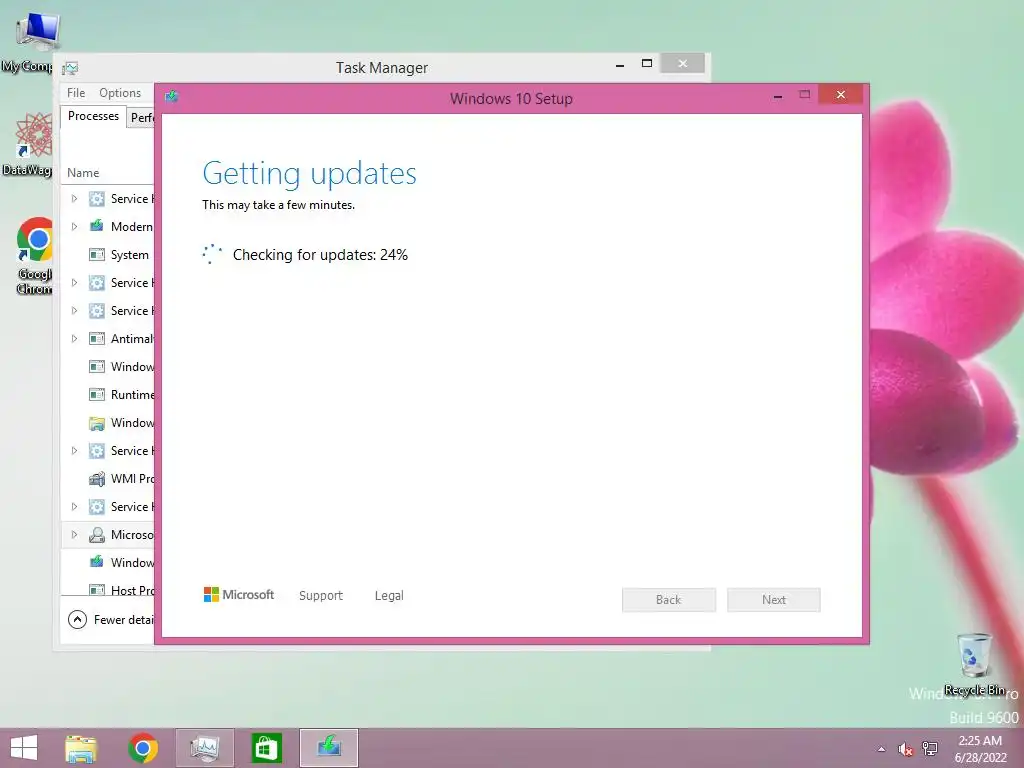Screen dimensions: 1024x768
Task: Collapse Task Manager with Fewer details
Action: [110, 619]
